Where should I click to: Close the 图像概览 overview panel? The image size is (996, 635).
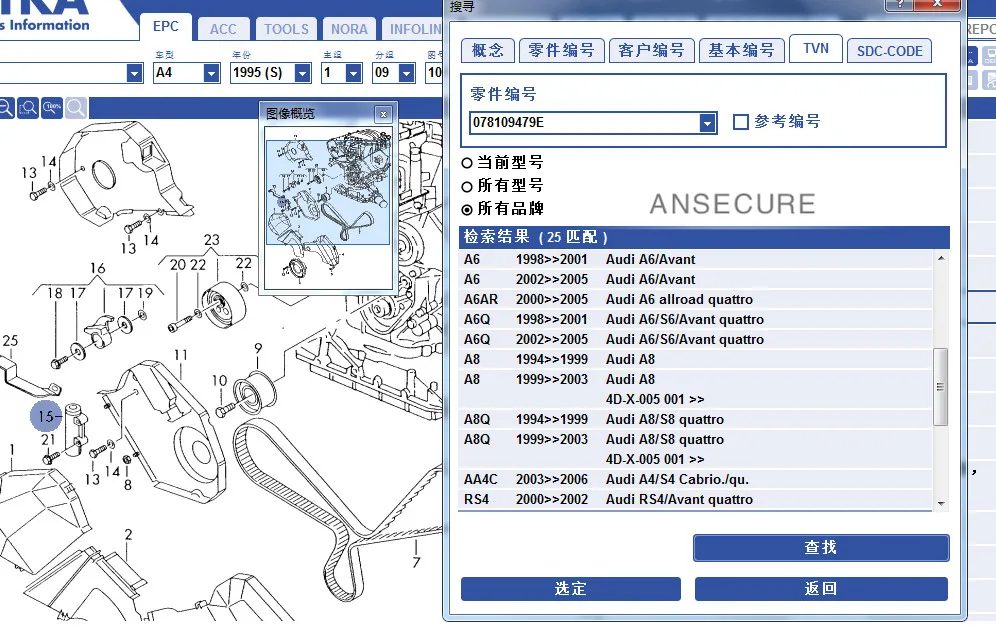383,114
